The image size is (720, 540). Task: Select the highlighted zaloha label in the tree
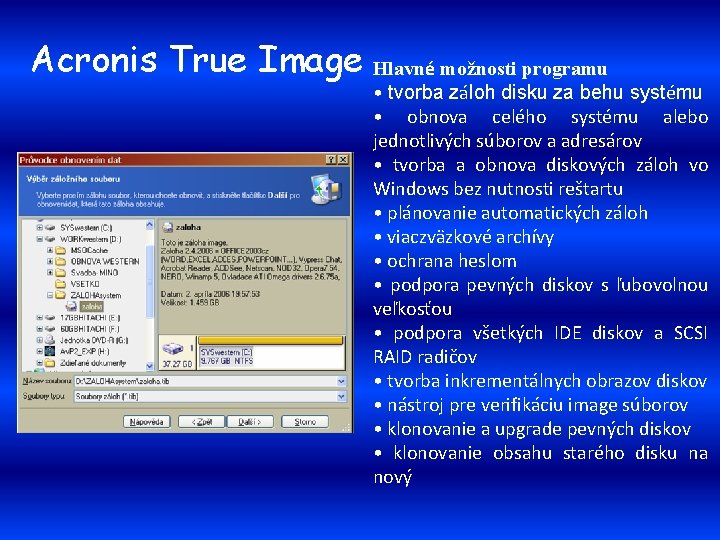click(92, 307)
